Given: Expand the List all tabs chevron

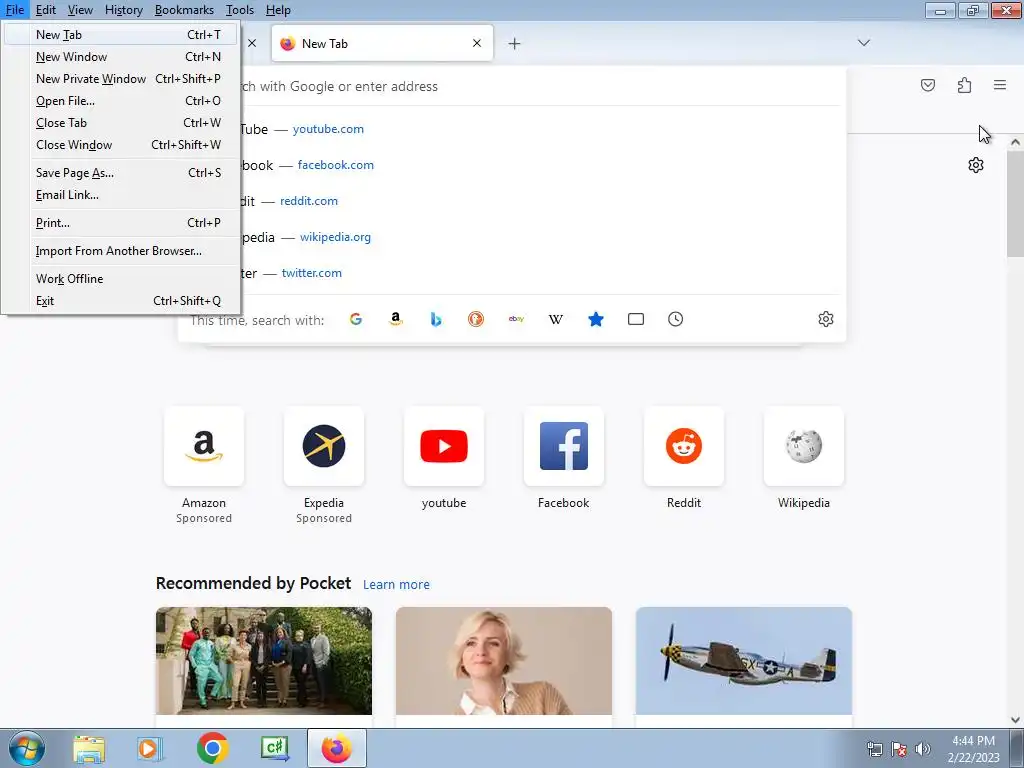Looking at the screenshot, I should point(864,43).
